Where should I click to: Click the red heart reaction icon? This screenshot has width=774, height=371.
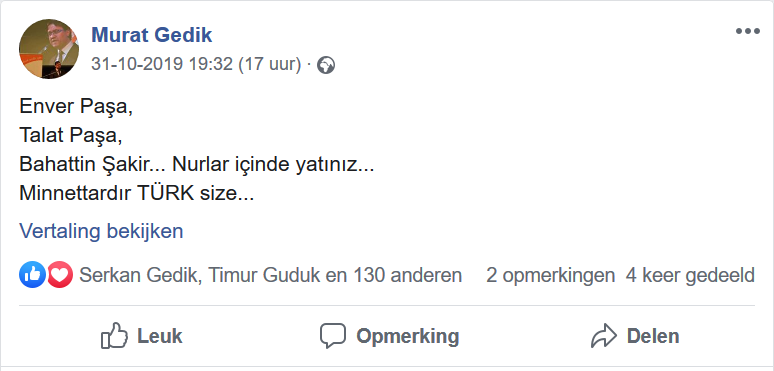tap(60, 275)
